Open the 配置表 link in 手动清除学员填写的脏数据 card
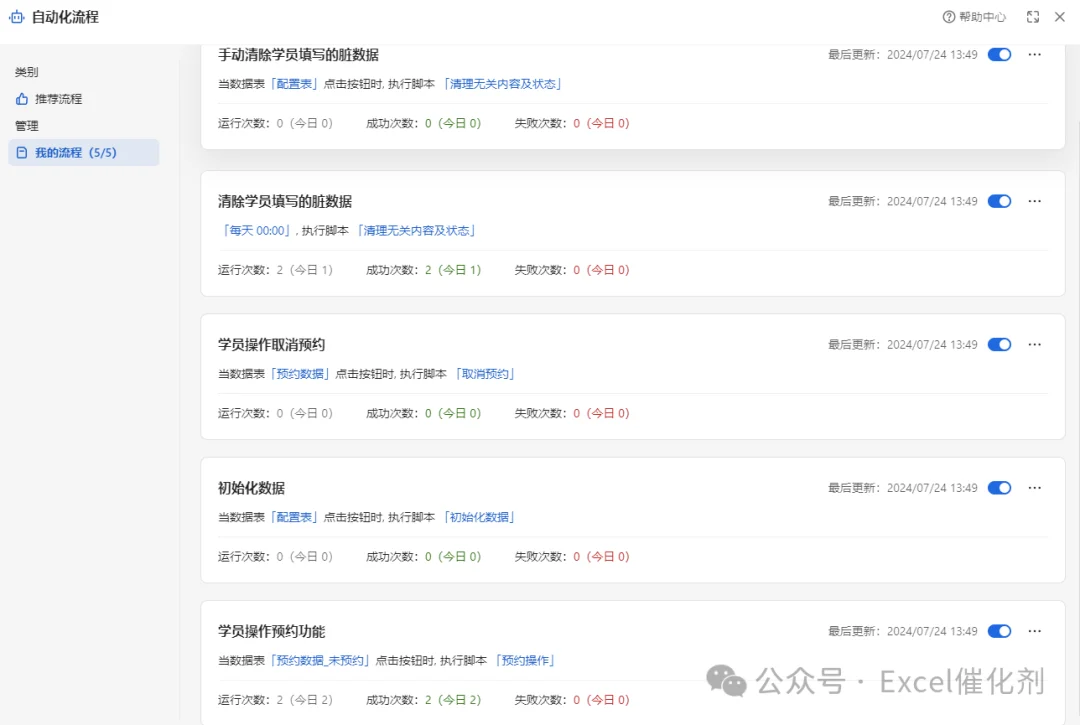 (294, 84)
